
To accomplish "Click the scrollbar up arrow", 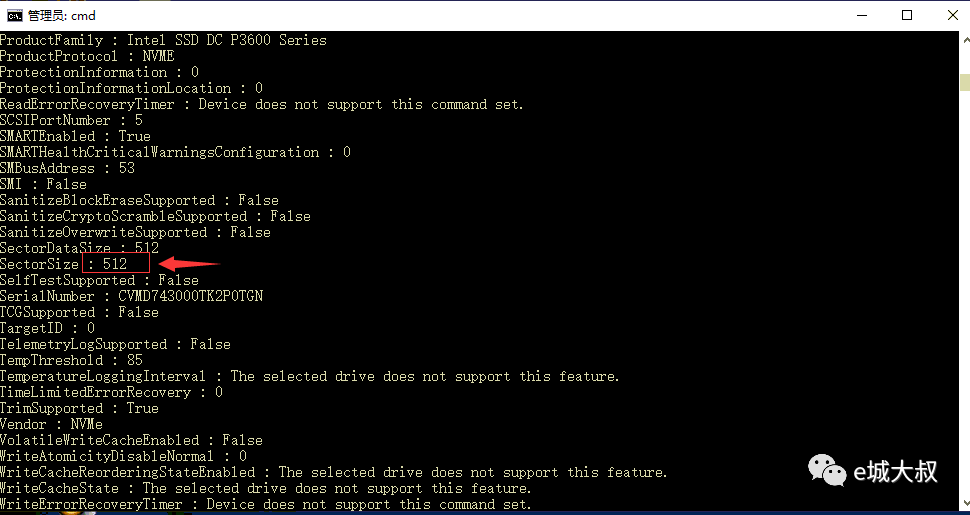I will [x=965, y=40].
